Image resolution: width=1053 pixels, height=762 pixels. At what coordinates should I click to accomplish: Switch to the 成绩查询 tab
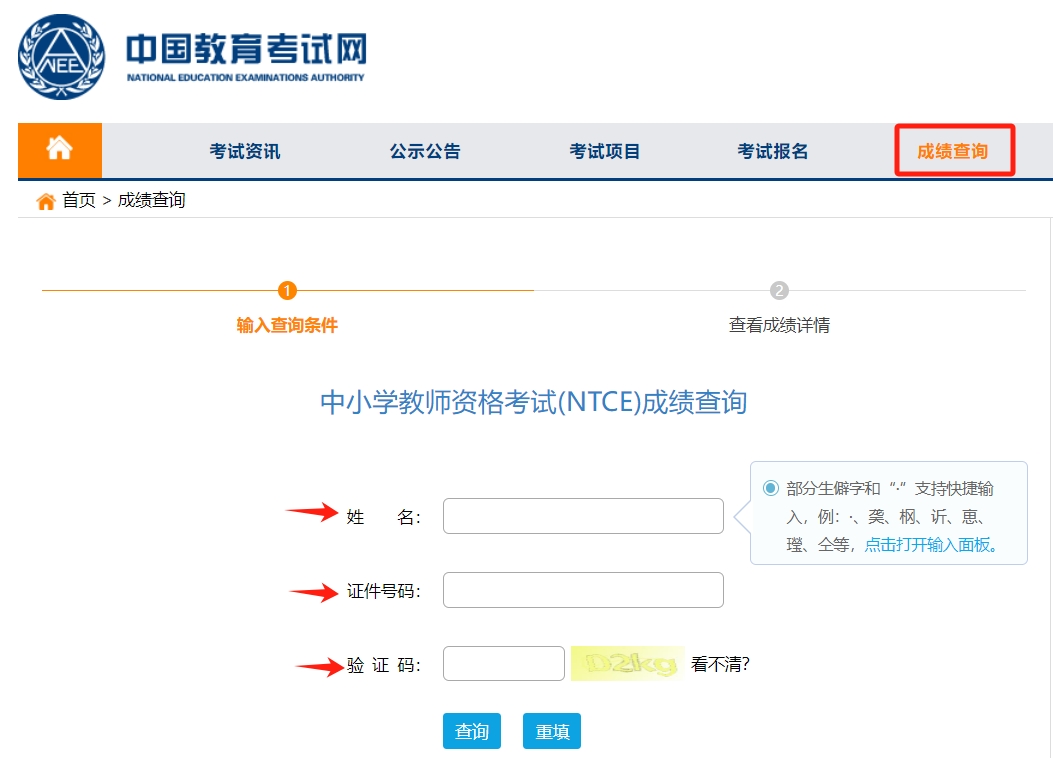953,150
